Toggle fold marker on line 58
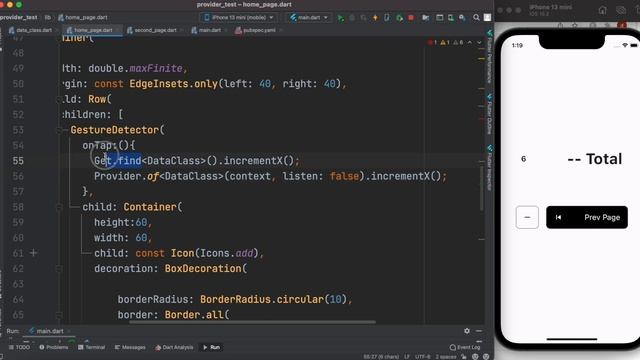Screen dimensions: 640x360 pos(59,207)
